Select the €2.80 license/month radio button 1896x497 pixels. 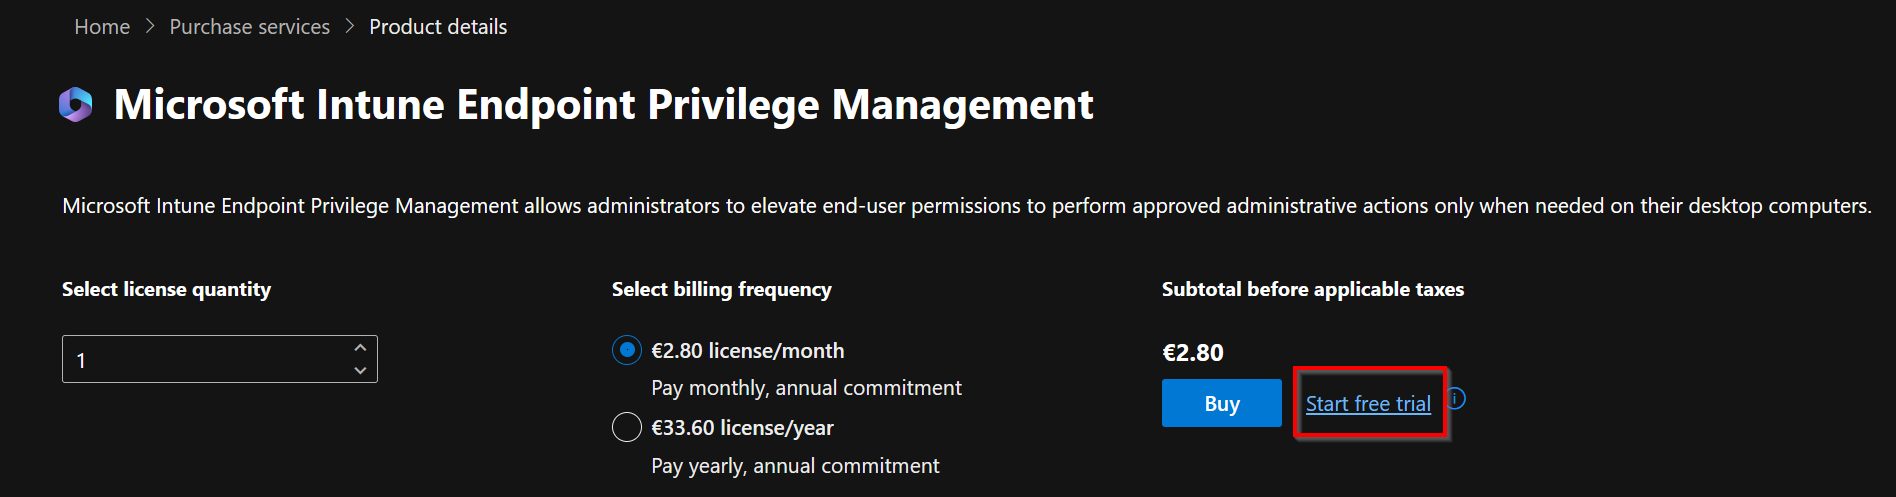[627, 350]
